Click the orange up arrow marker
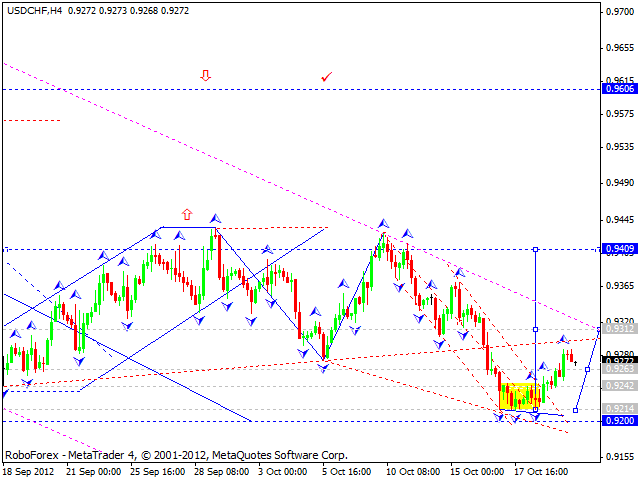 pos(186,213)
